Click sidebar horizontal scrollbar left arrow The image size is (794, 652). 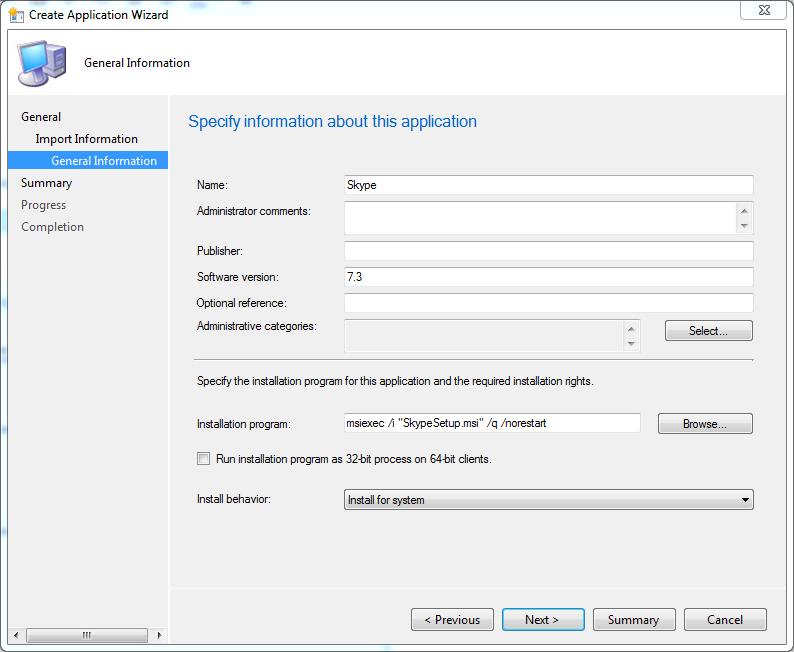(x=16, y=635)
